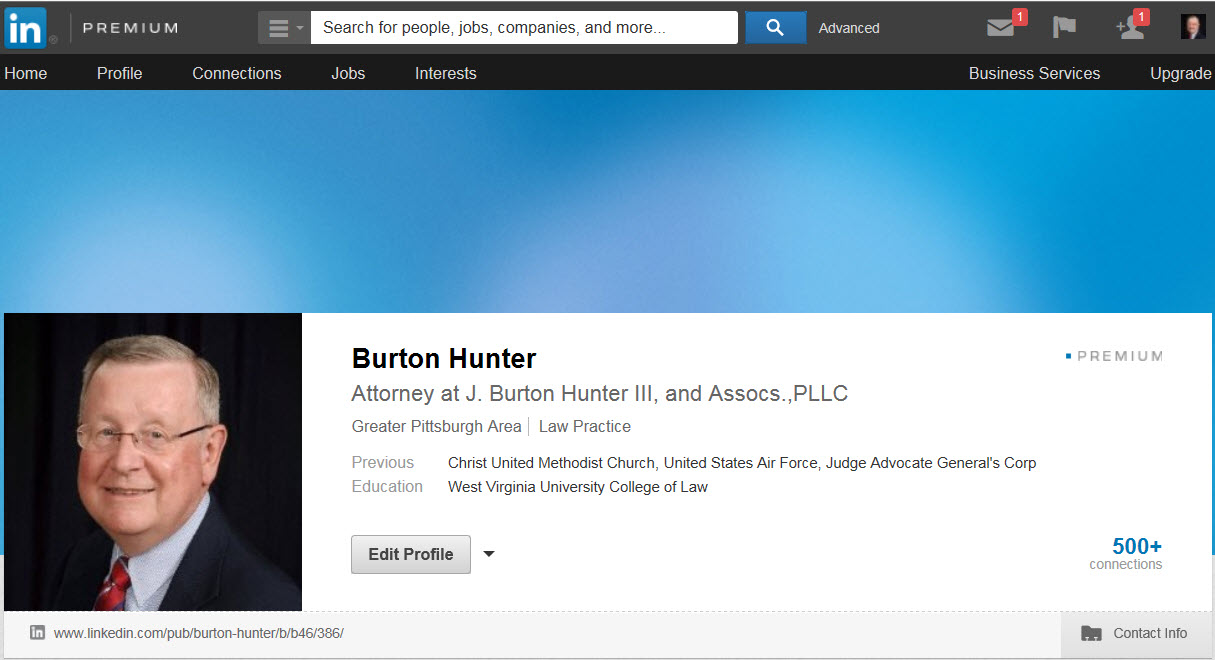Open the Interests menu item
Viewport: 1215px width, 660px height.
[446, 73]
